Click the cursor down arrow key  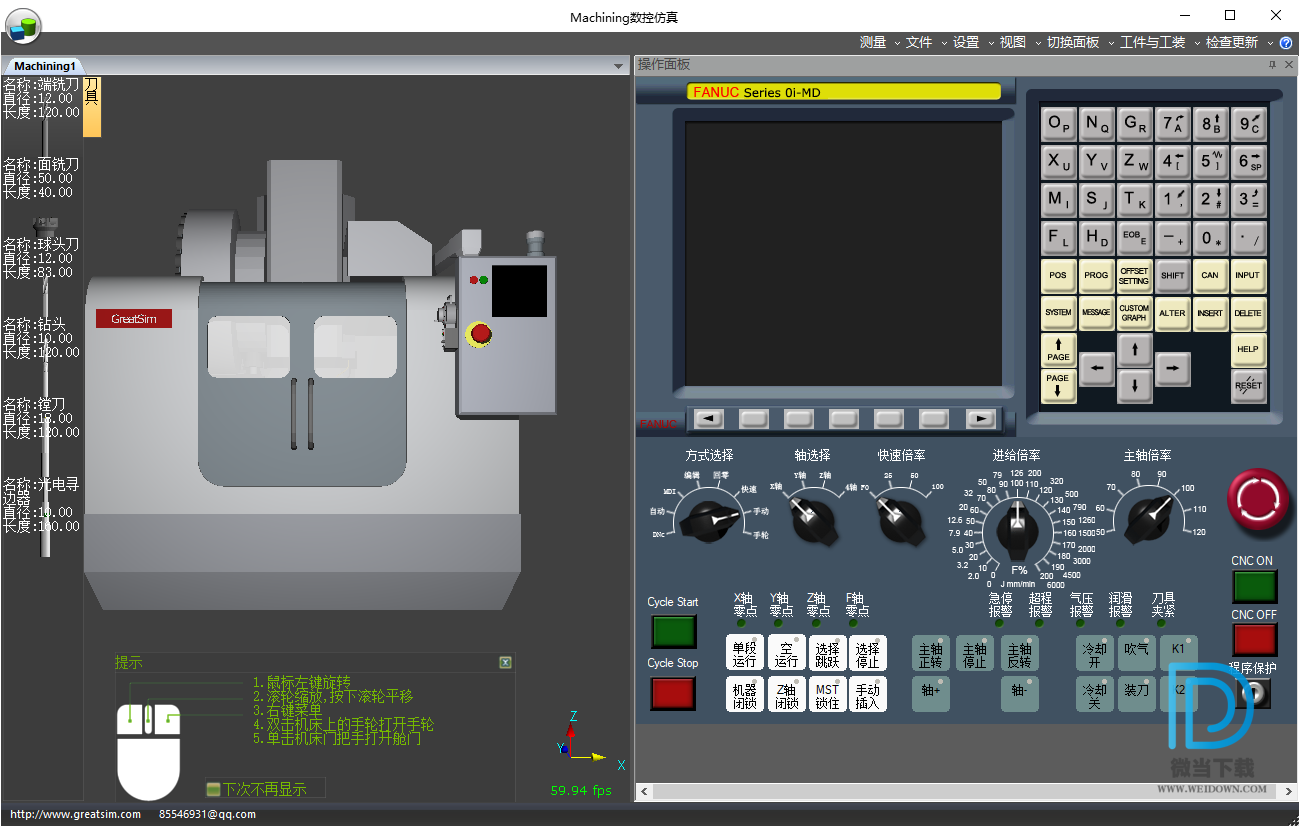(1134, 385)
